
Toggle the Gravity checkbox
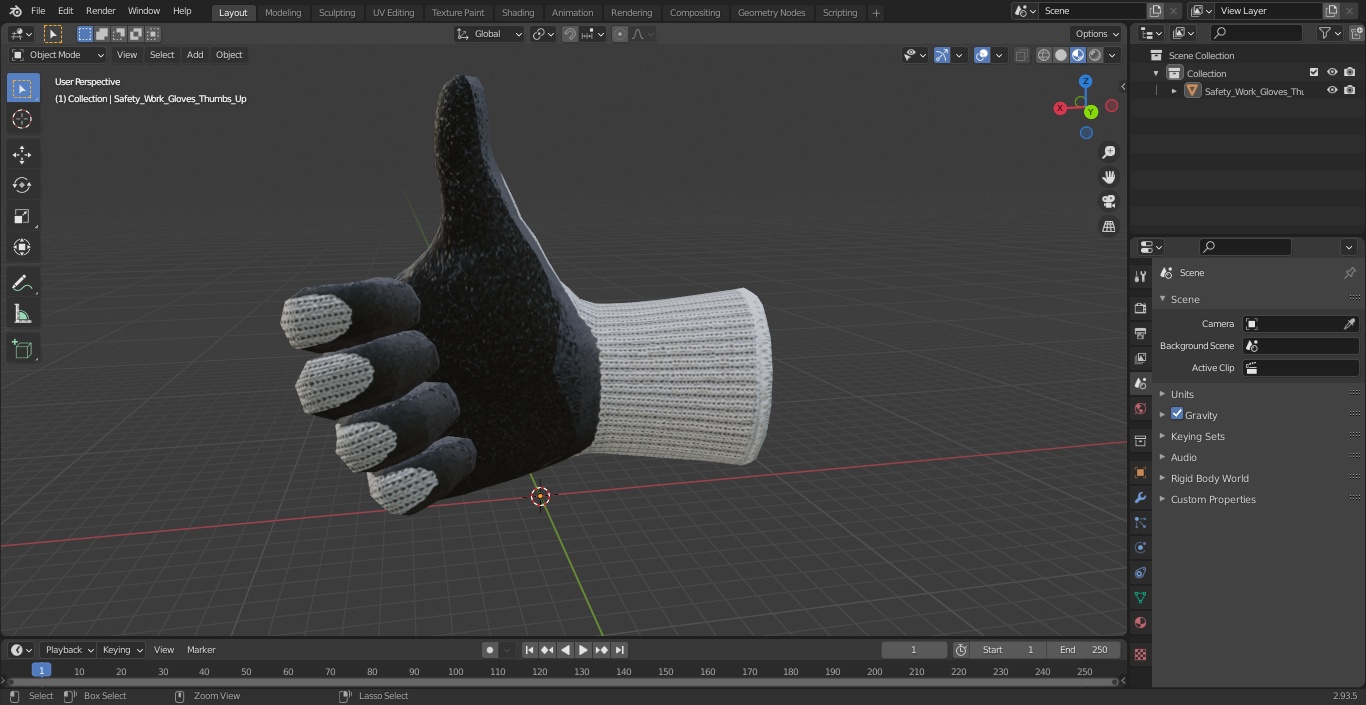click(1177, 414)
